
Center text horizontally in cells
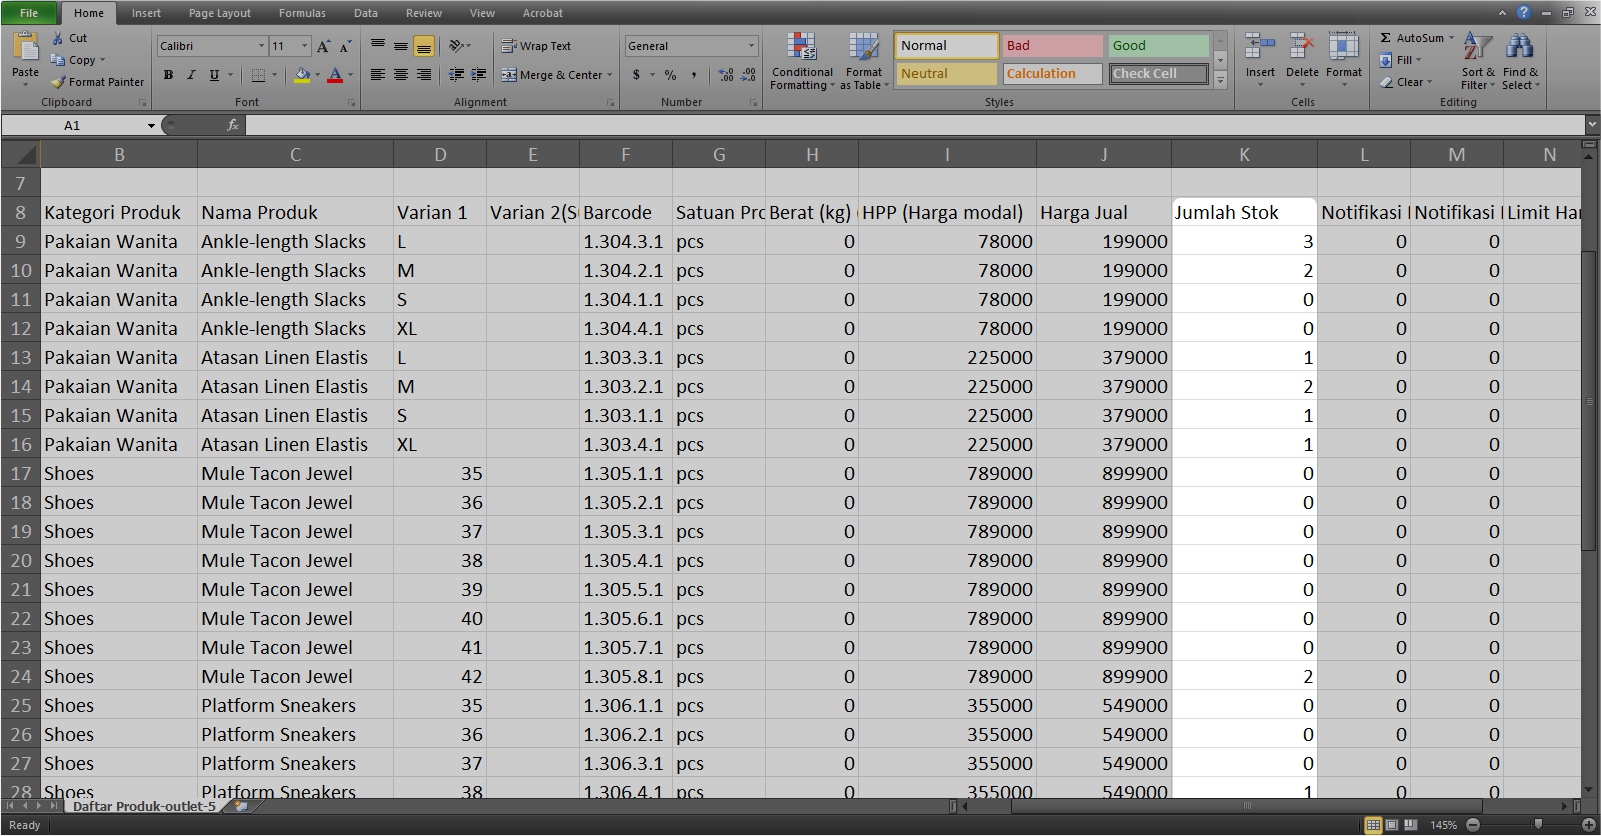tap(400, 75)
